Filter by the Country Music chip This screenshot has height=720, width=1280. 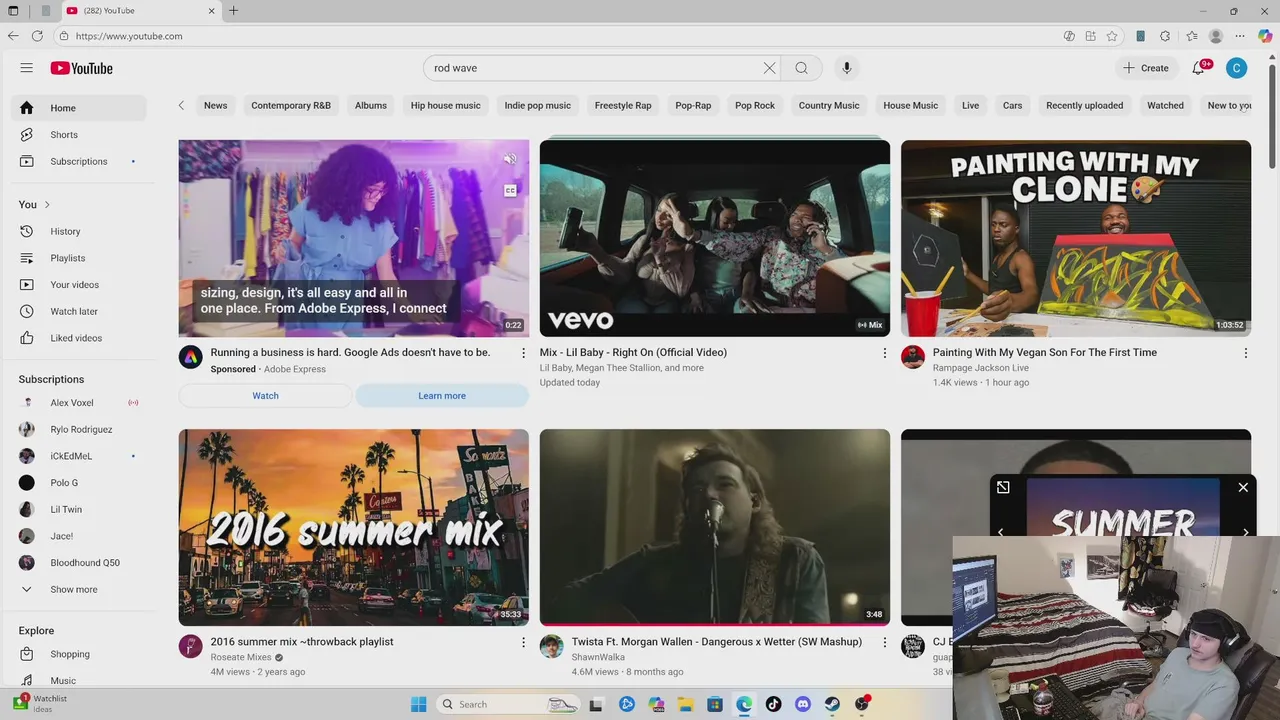[x=829, y=105]
